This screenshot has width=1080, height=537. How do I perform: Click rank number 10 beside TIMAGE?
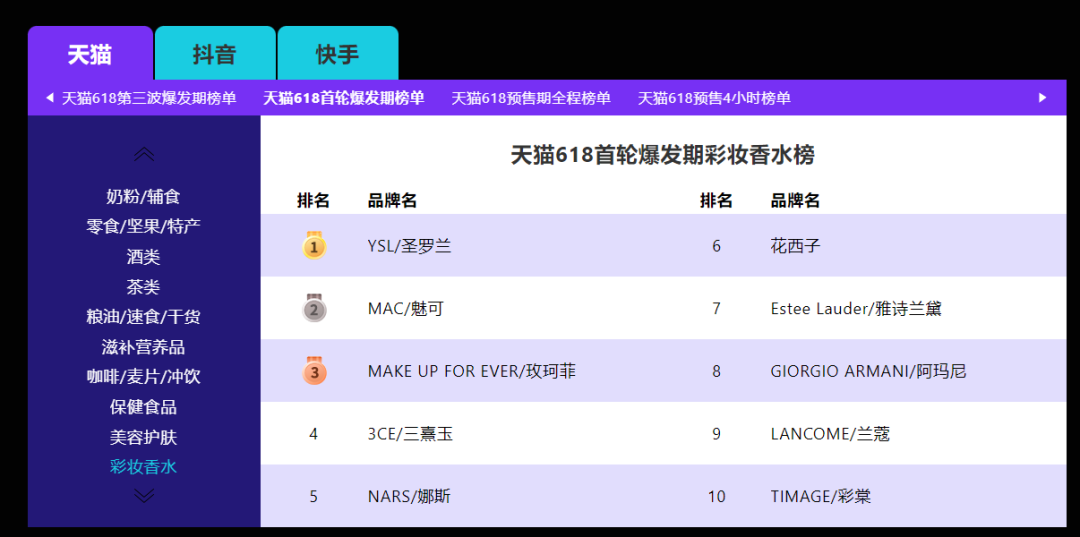[x=716, y=496]
